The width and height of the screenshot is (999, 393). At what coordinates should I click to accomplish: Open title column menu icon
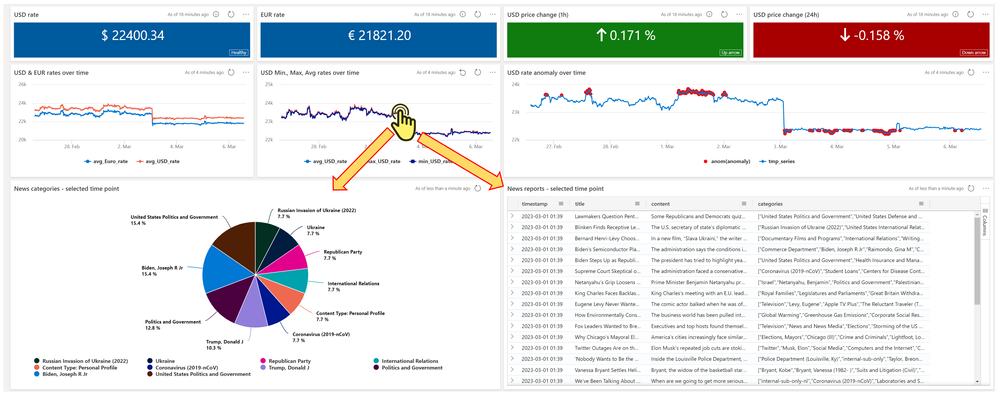(x=638, y=204)
